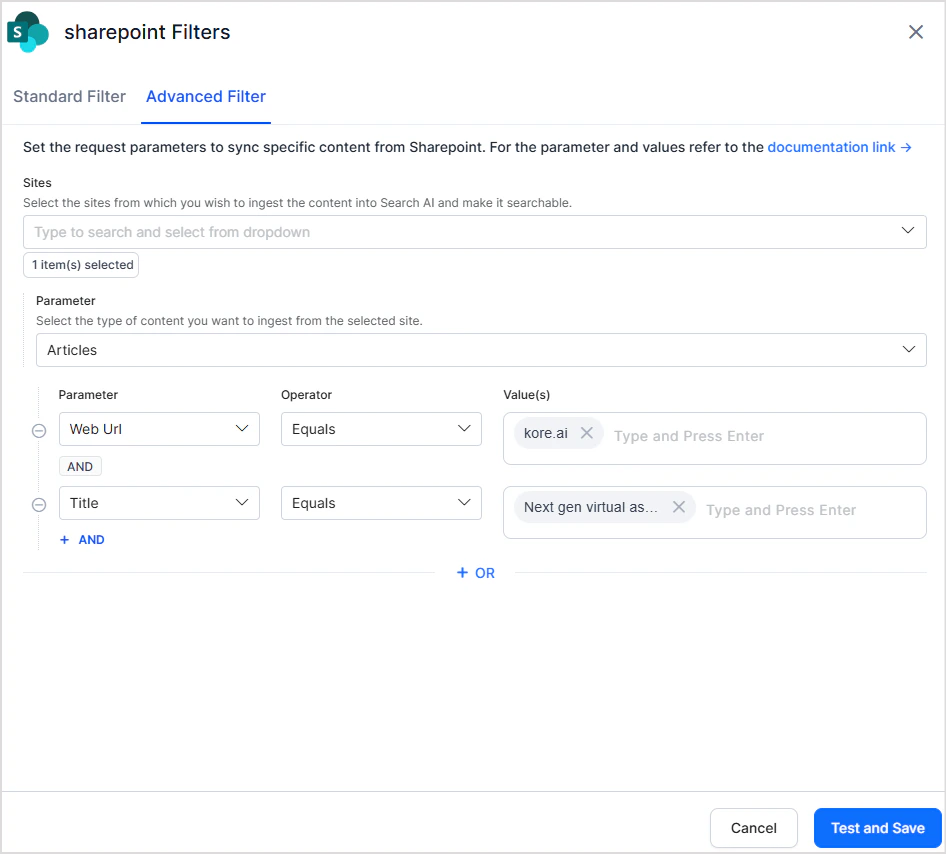Delete the Next gen virtual value chip

[x=679, y=507]
